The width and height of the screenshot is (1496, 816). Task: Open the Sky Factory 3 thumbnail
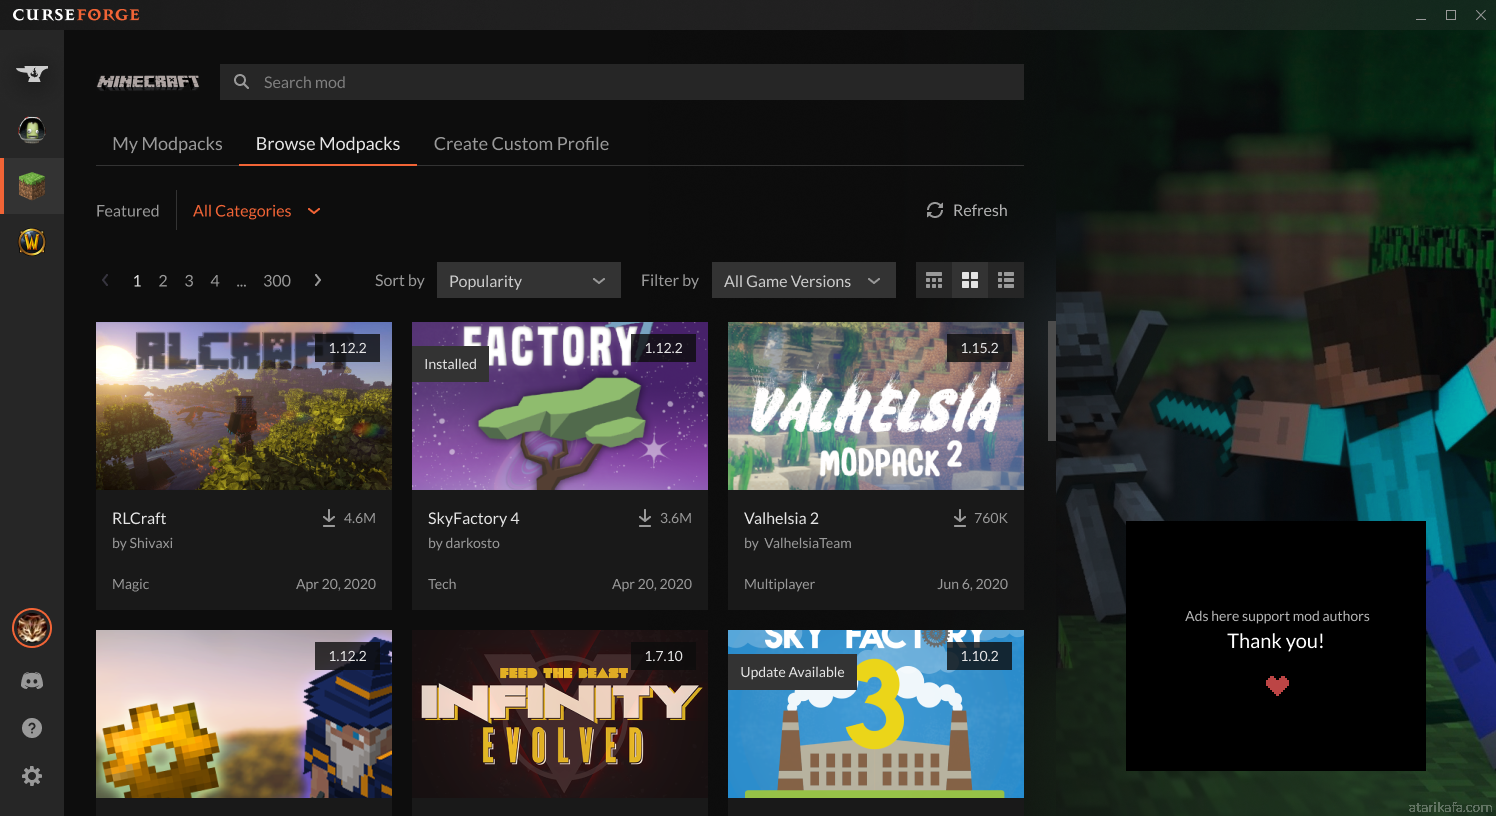click(x=876, y=714)
